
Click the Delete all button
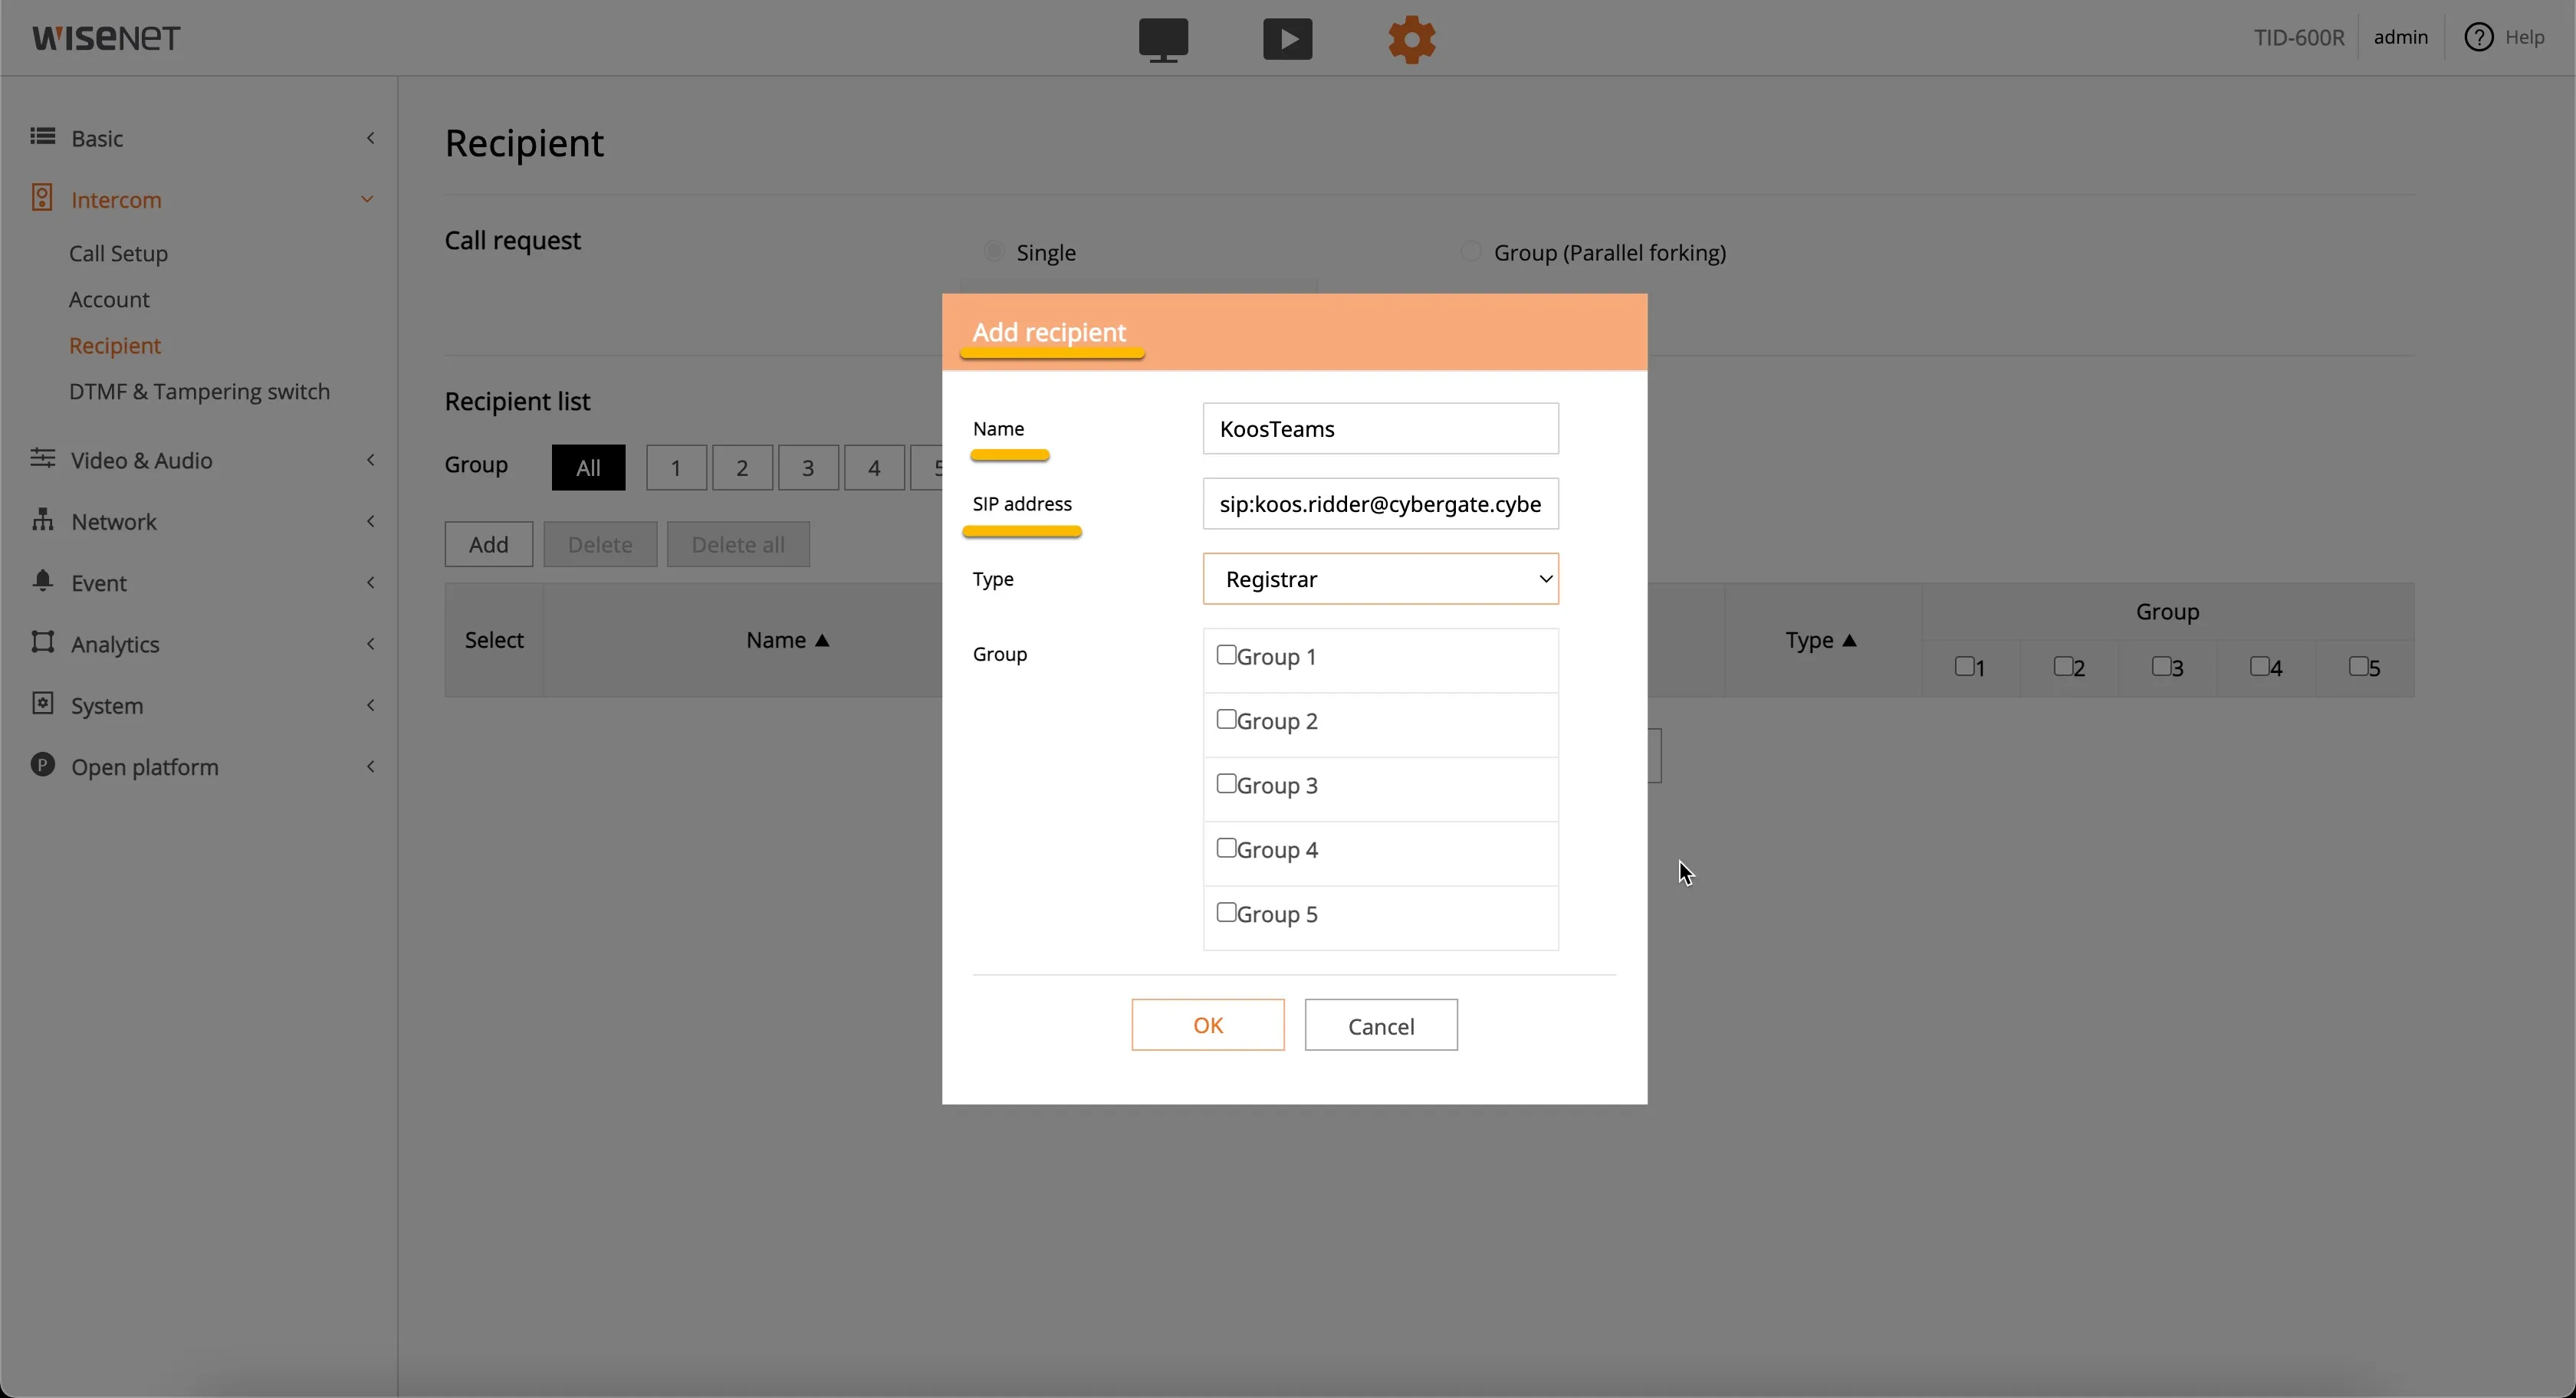(738, 545)
